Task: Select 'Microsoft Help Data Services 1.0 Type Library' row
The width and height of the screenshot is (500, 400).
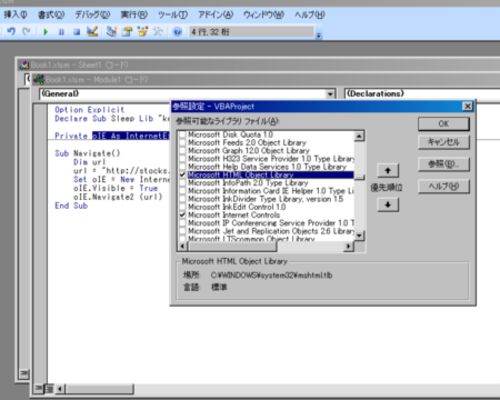Action: pos(267,167)
